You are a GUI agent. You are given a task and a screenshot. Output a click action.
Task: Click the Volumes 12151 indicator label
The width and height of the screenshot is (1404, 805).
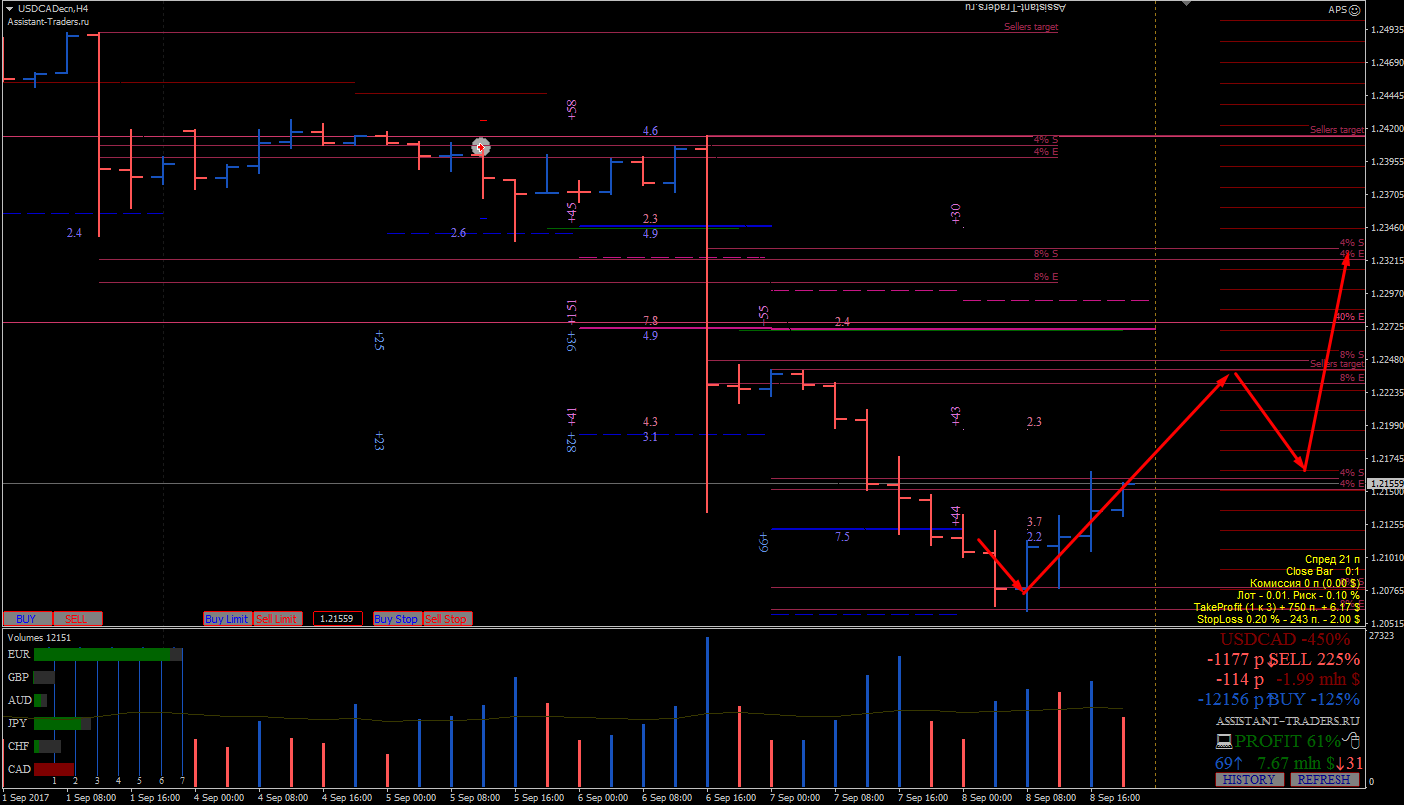[x=40, y=636]
